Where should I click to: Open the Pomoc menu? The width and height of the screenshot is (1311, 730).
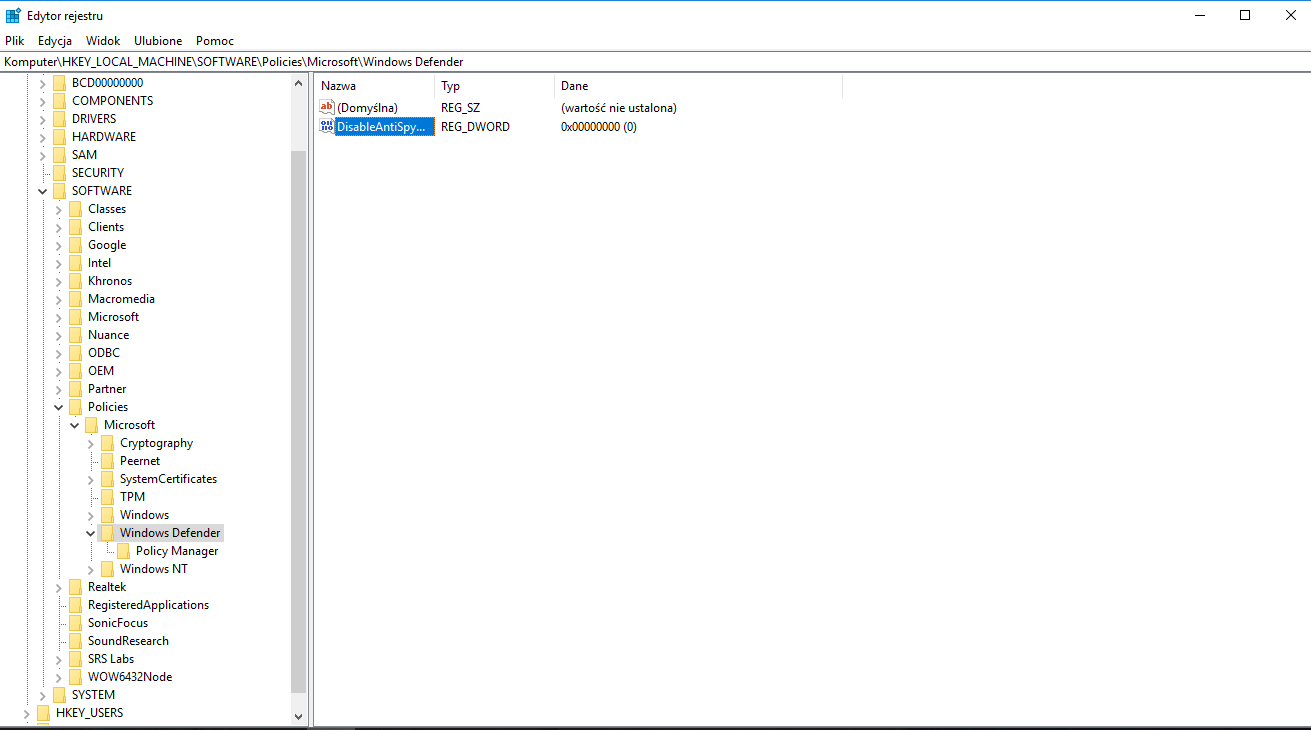(215, 41)
